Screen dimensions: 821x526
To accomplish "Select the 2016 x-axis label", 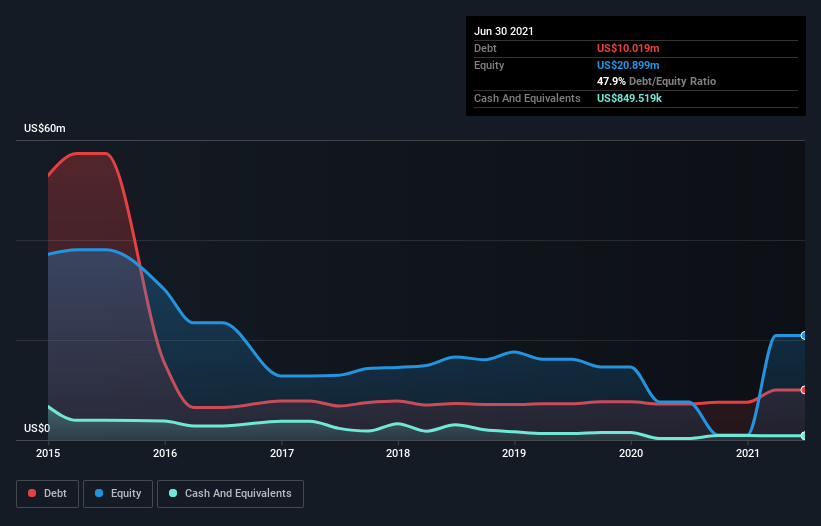I will (x=165, y=453).
